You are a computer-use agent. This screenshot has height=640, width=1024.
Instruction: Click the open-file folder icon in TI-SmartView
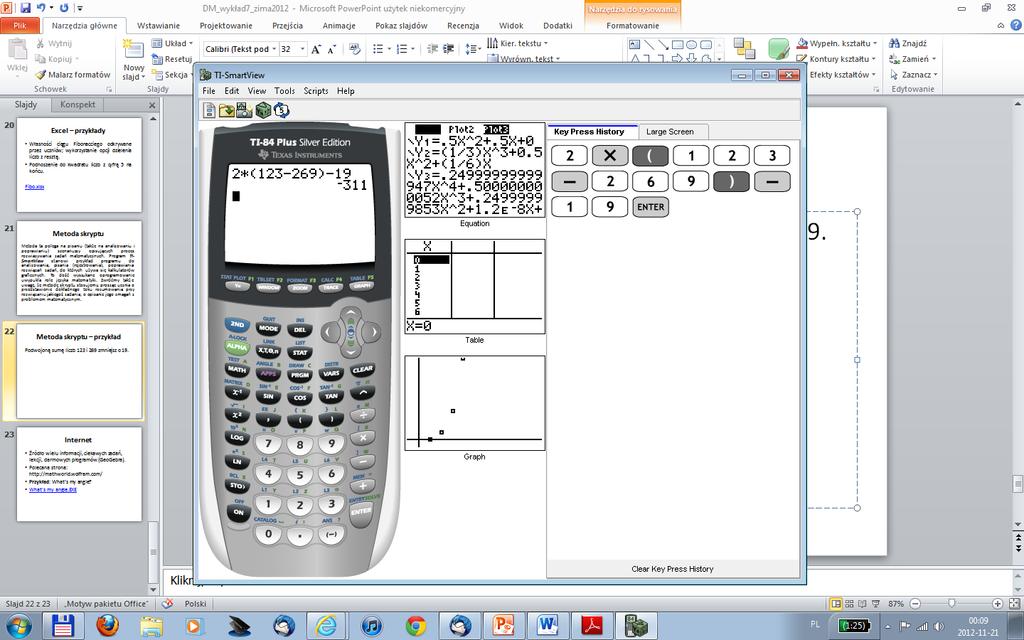click(x=227, y=110)
